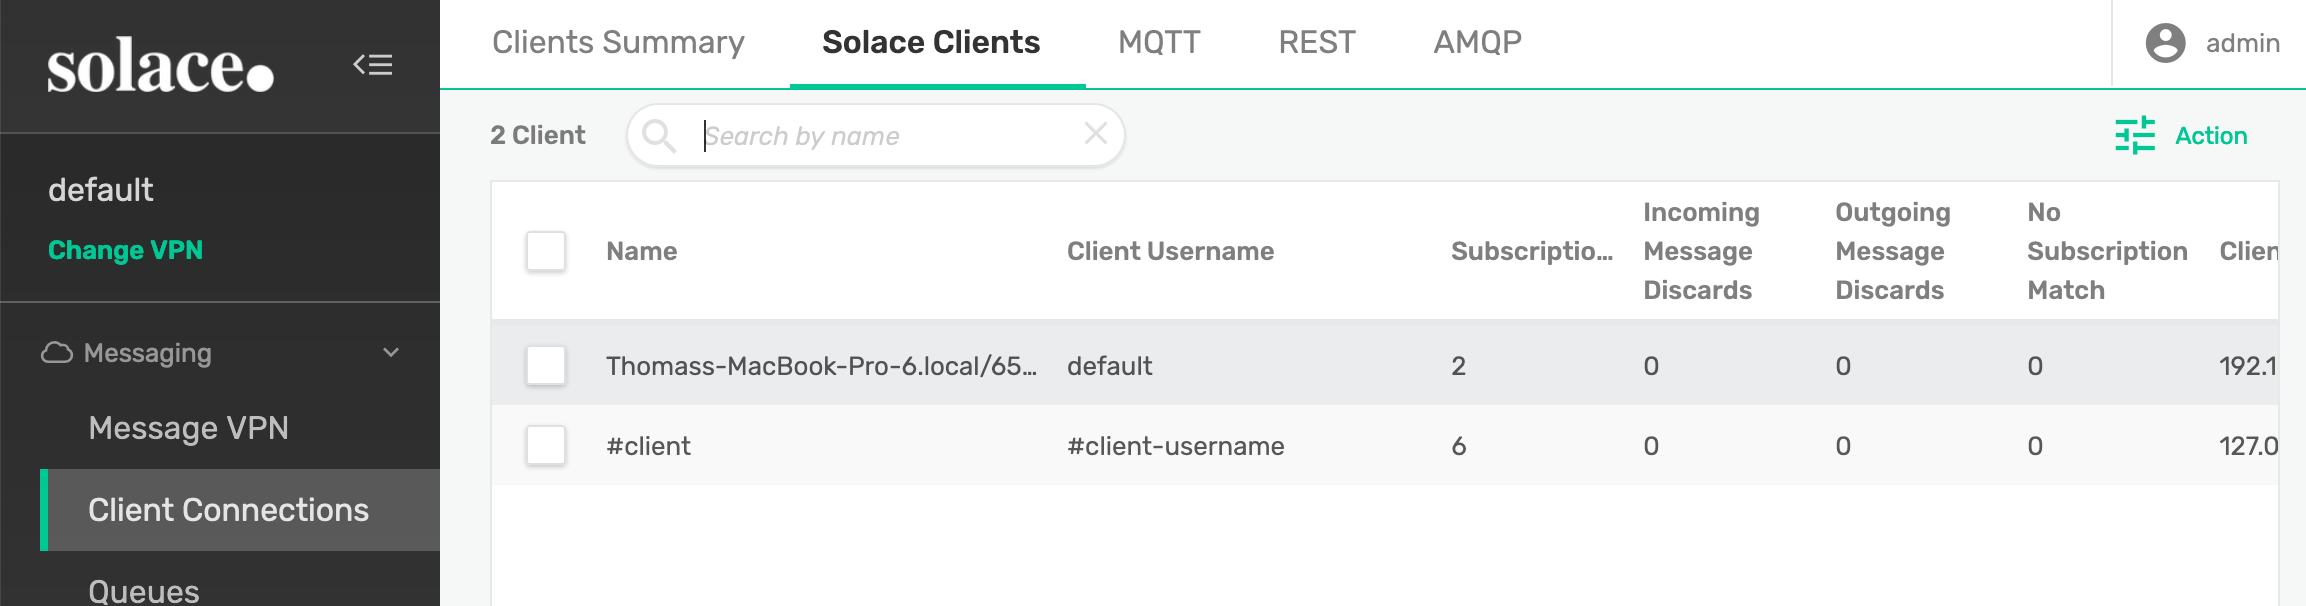The height and width of the screenshot is (606, 2306).
Task: Switch to the Clients Summary tab
Action: click(x=618, y=42)
